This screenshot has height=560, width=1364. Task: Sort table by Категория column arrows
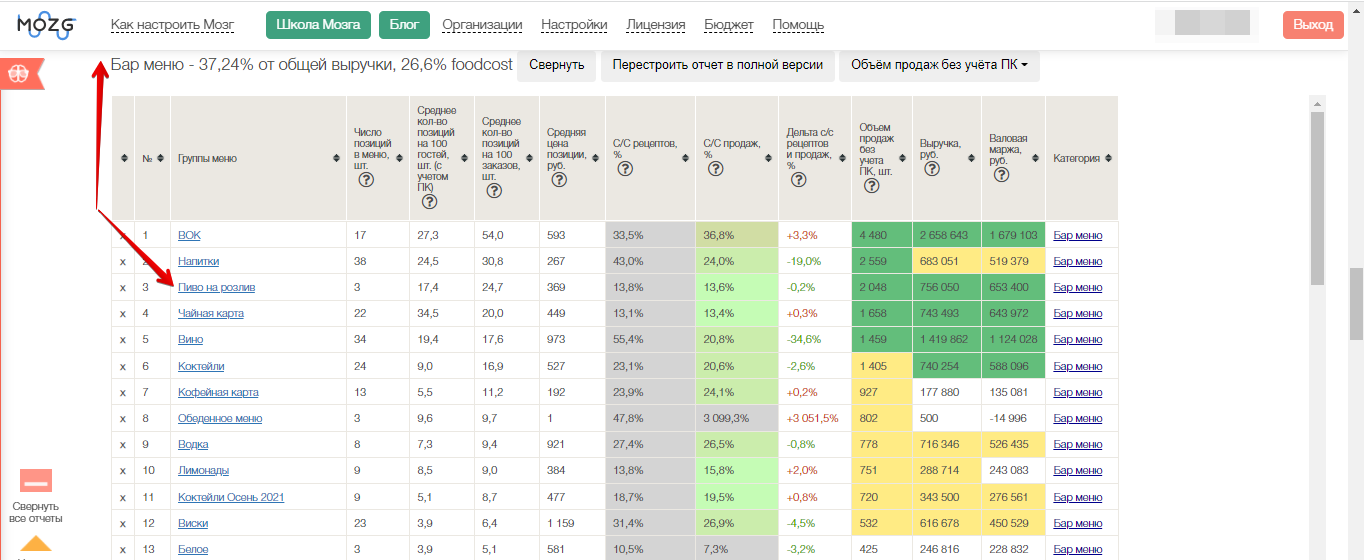point(1108,158)
